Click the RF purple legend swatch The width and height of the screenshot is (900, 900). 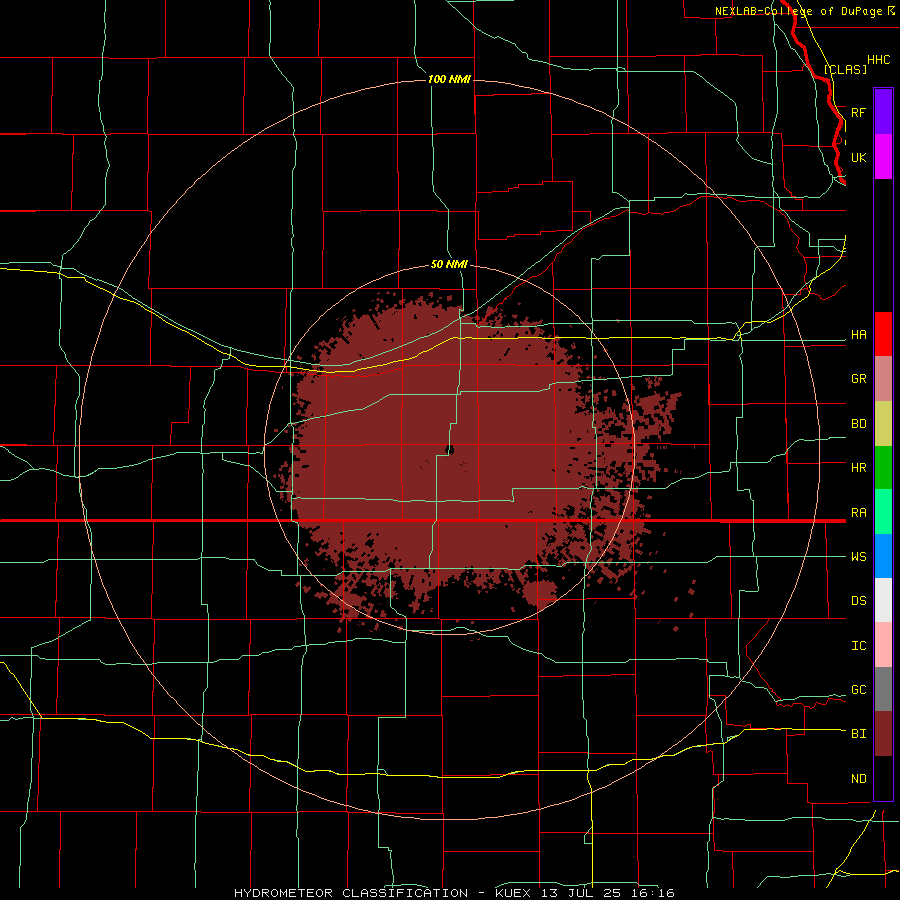coord(883,112)
